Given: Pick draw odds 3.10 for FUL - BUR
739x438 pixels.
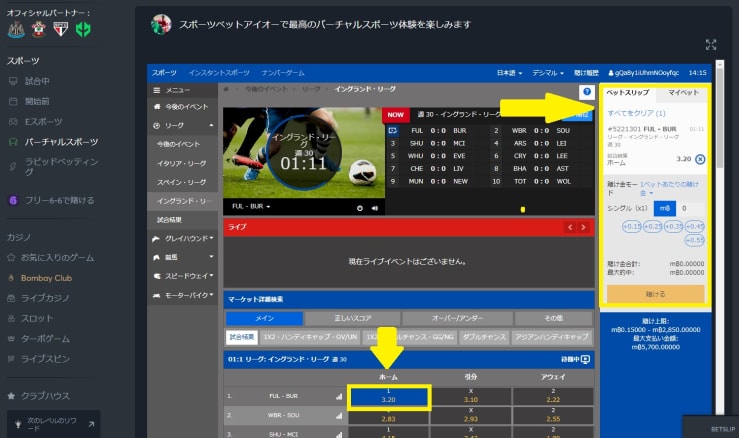Looking at the screenshot, I should pos(471,397).
